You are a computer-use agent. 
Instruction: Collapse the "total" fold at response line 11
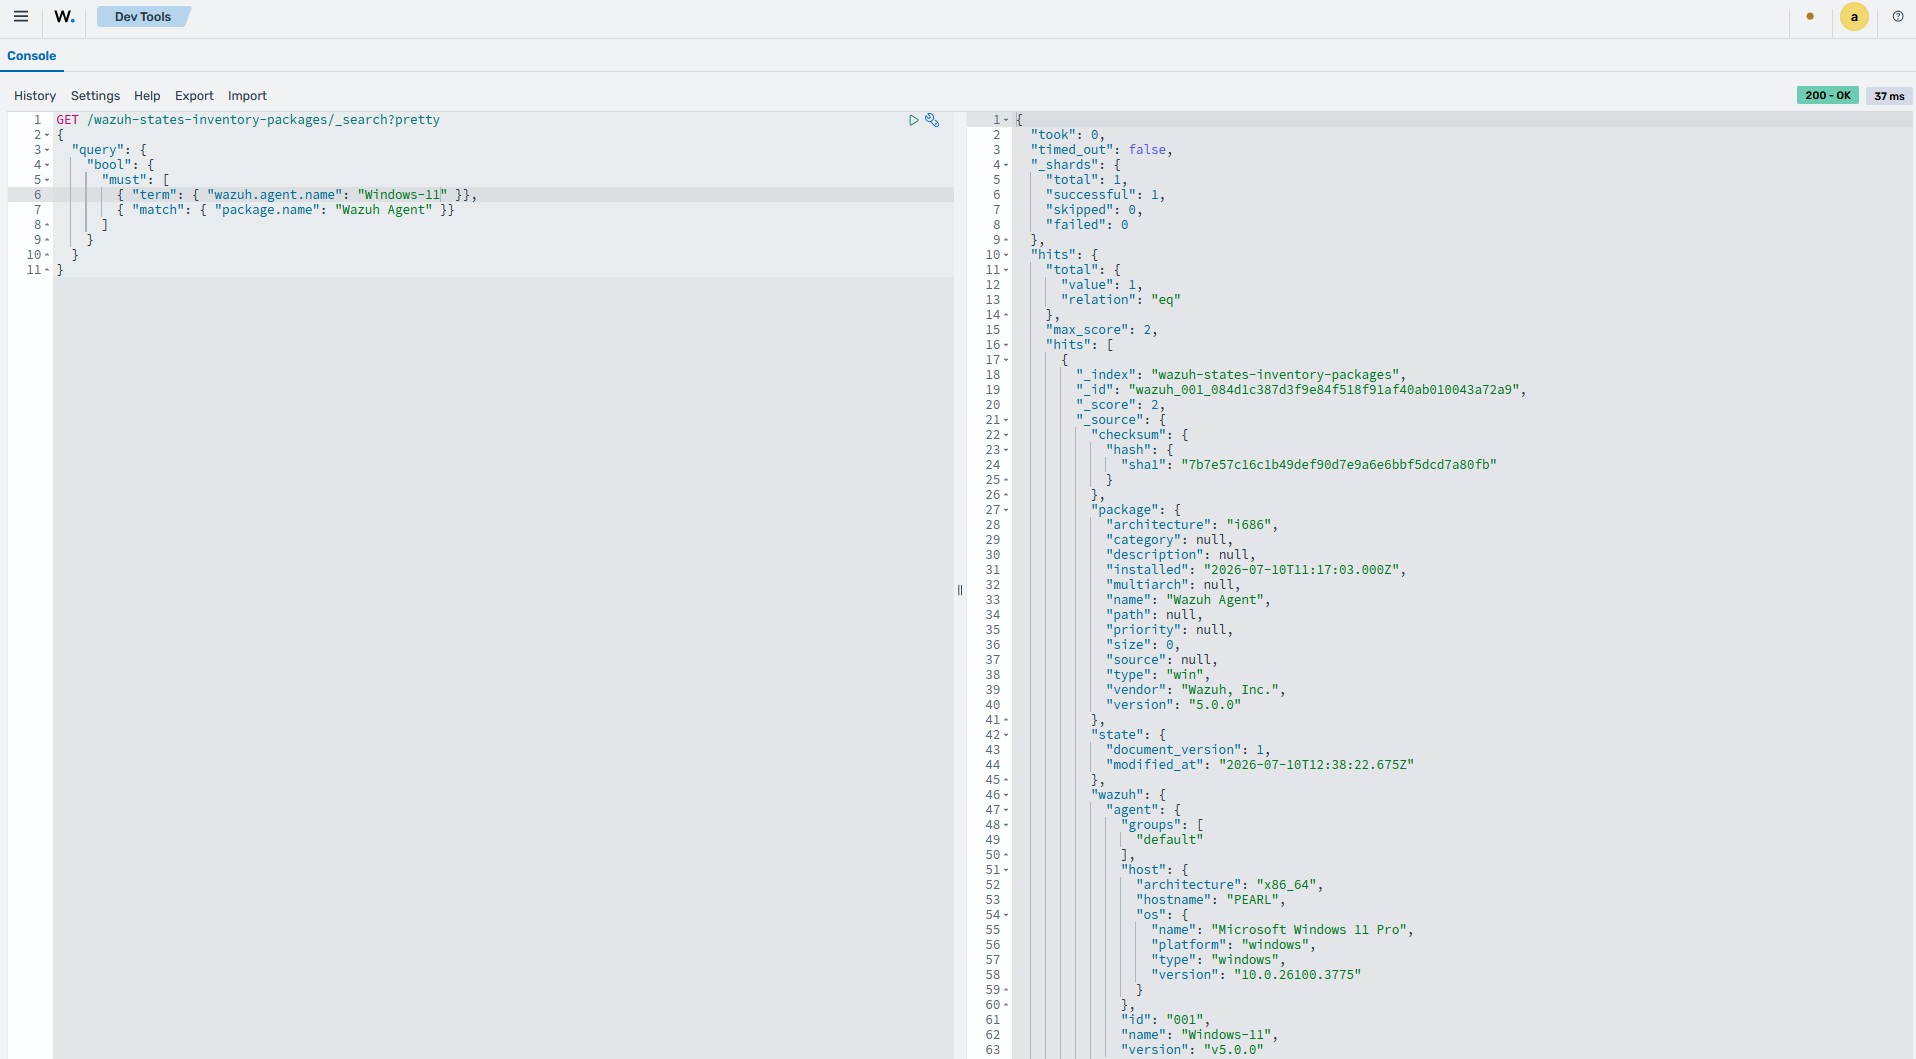pyautogui.click(x=1006, y=270)
